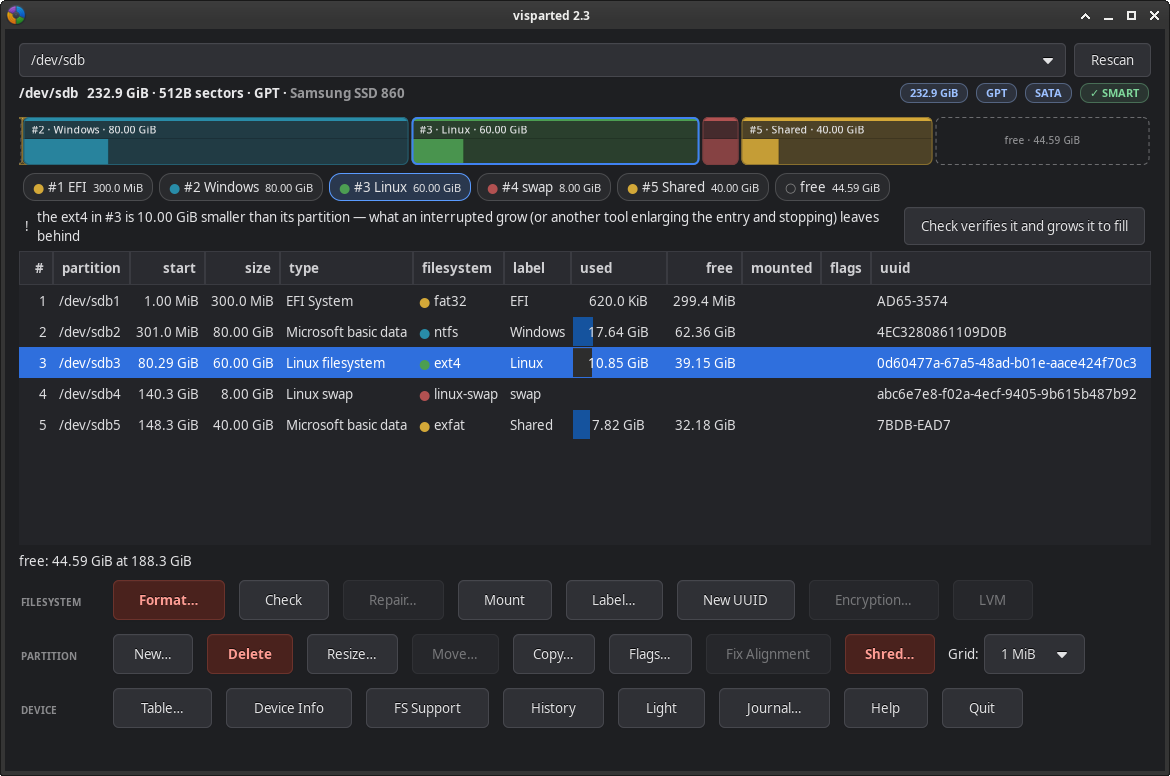Select the /dev/sdb4 row

[x=584, y=394]
